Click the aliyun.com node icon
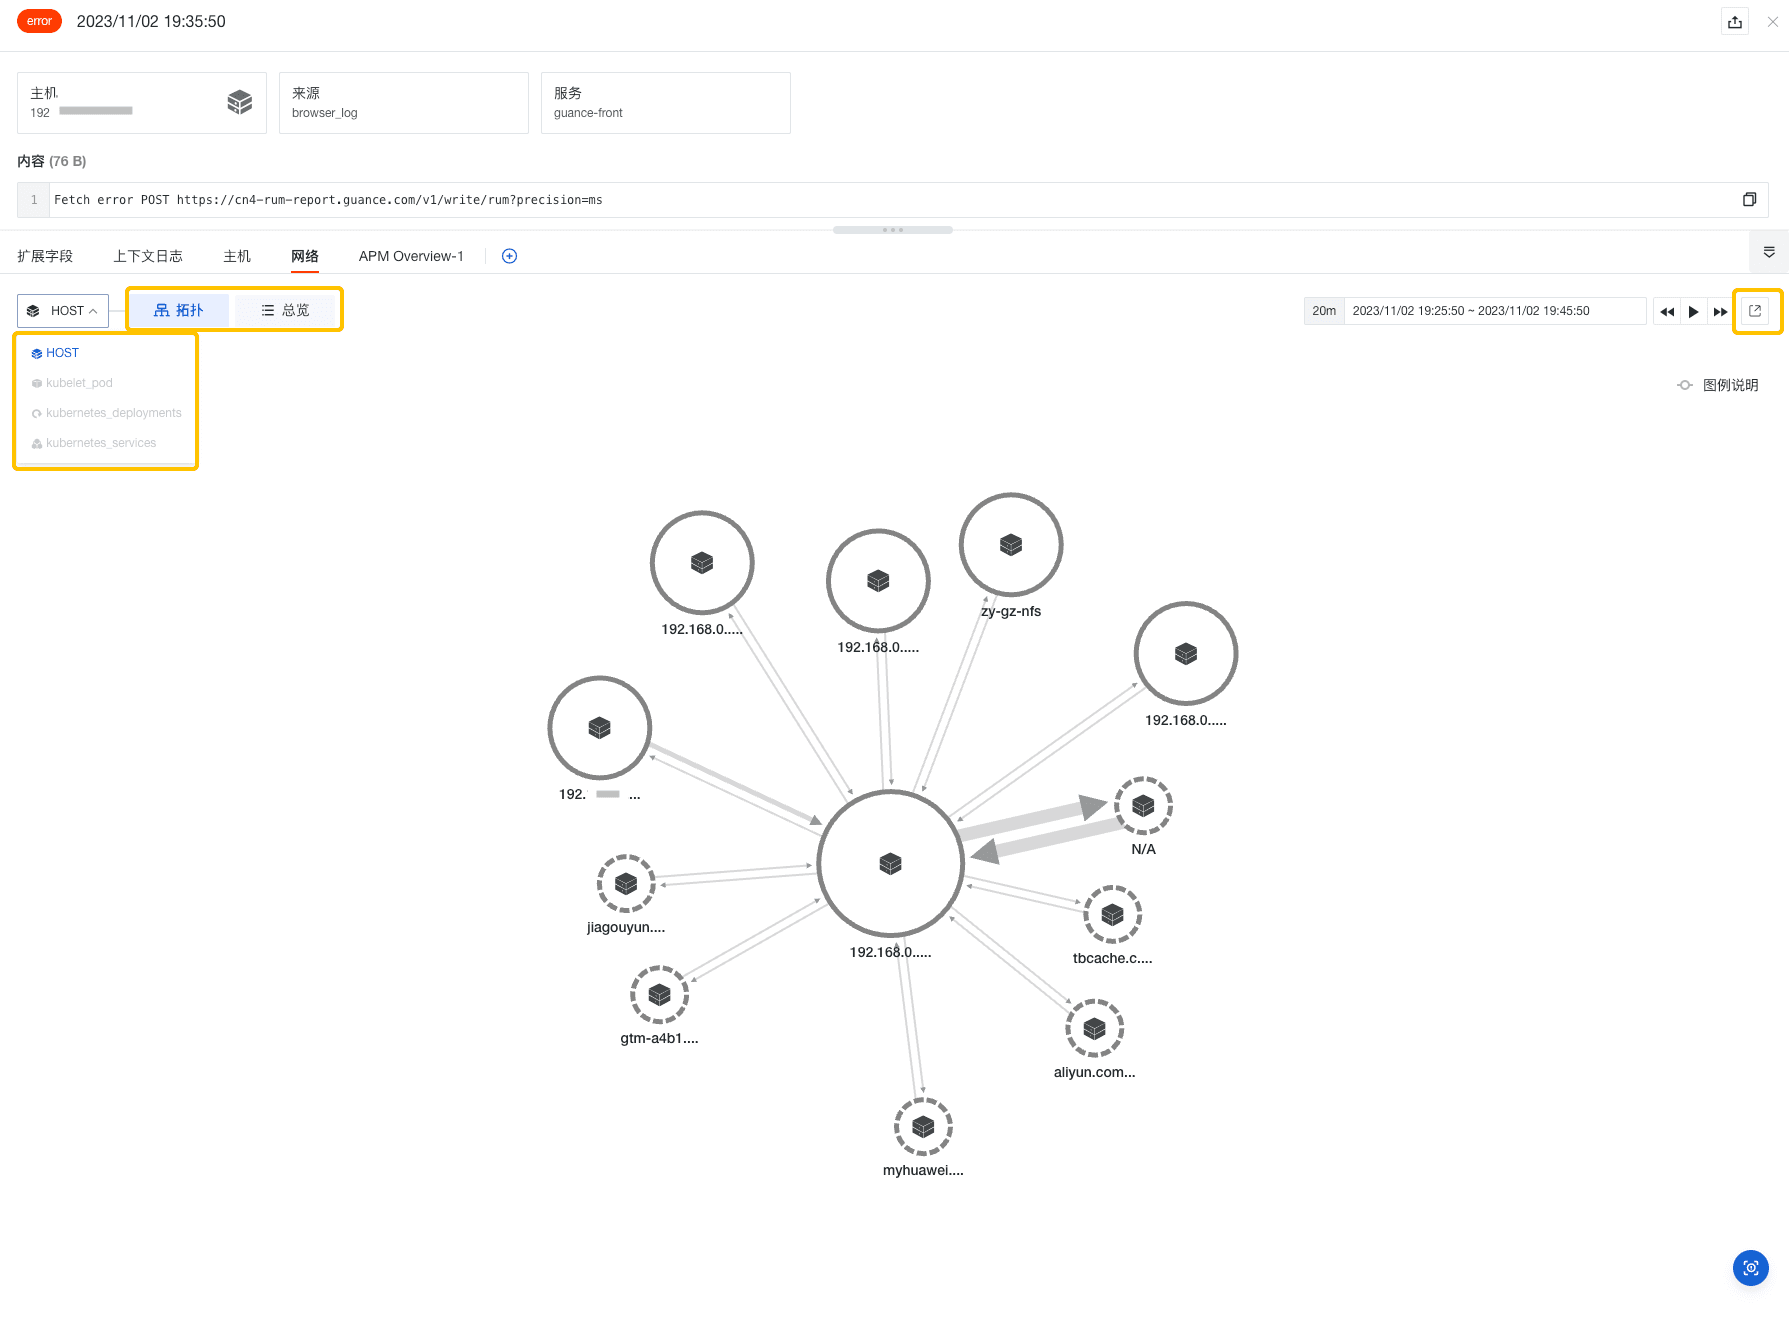The height and width of the screenshot is (1330, 1789). point(1094,1028)
